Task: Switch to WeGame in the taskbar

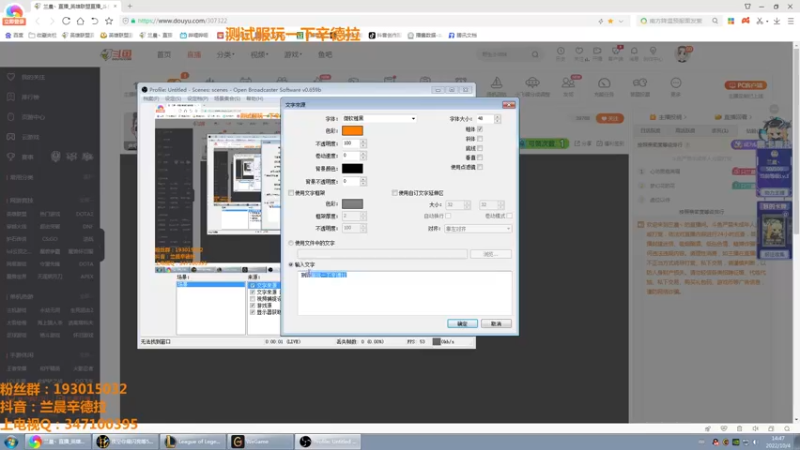Action: tap(260, 441)
